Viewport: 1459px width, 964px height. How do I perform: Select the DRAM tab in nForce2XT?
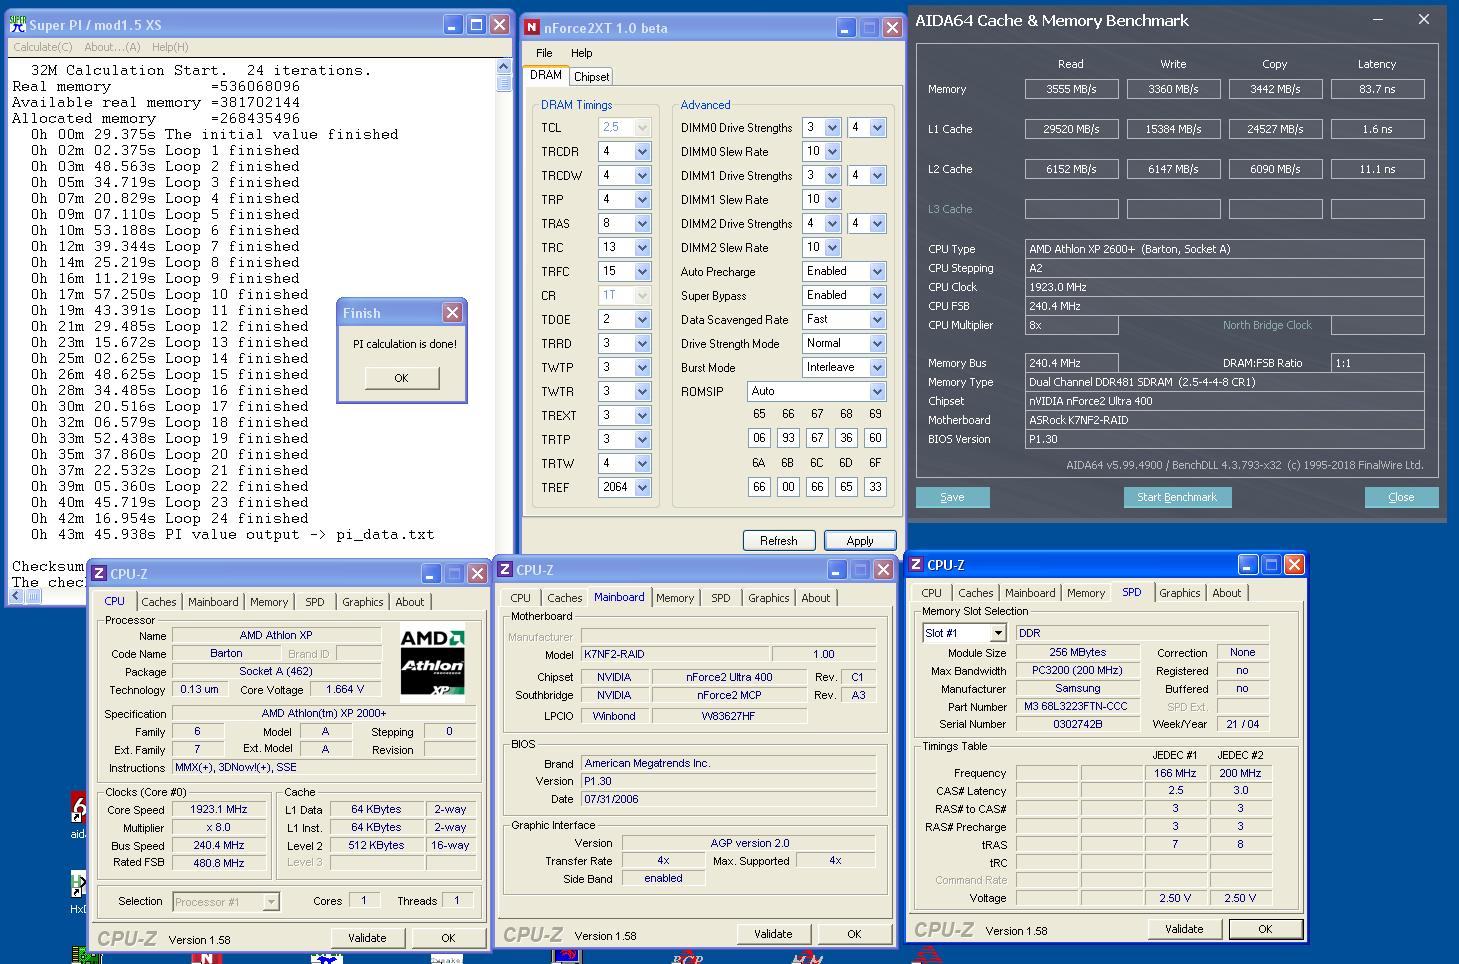(546, 75)
